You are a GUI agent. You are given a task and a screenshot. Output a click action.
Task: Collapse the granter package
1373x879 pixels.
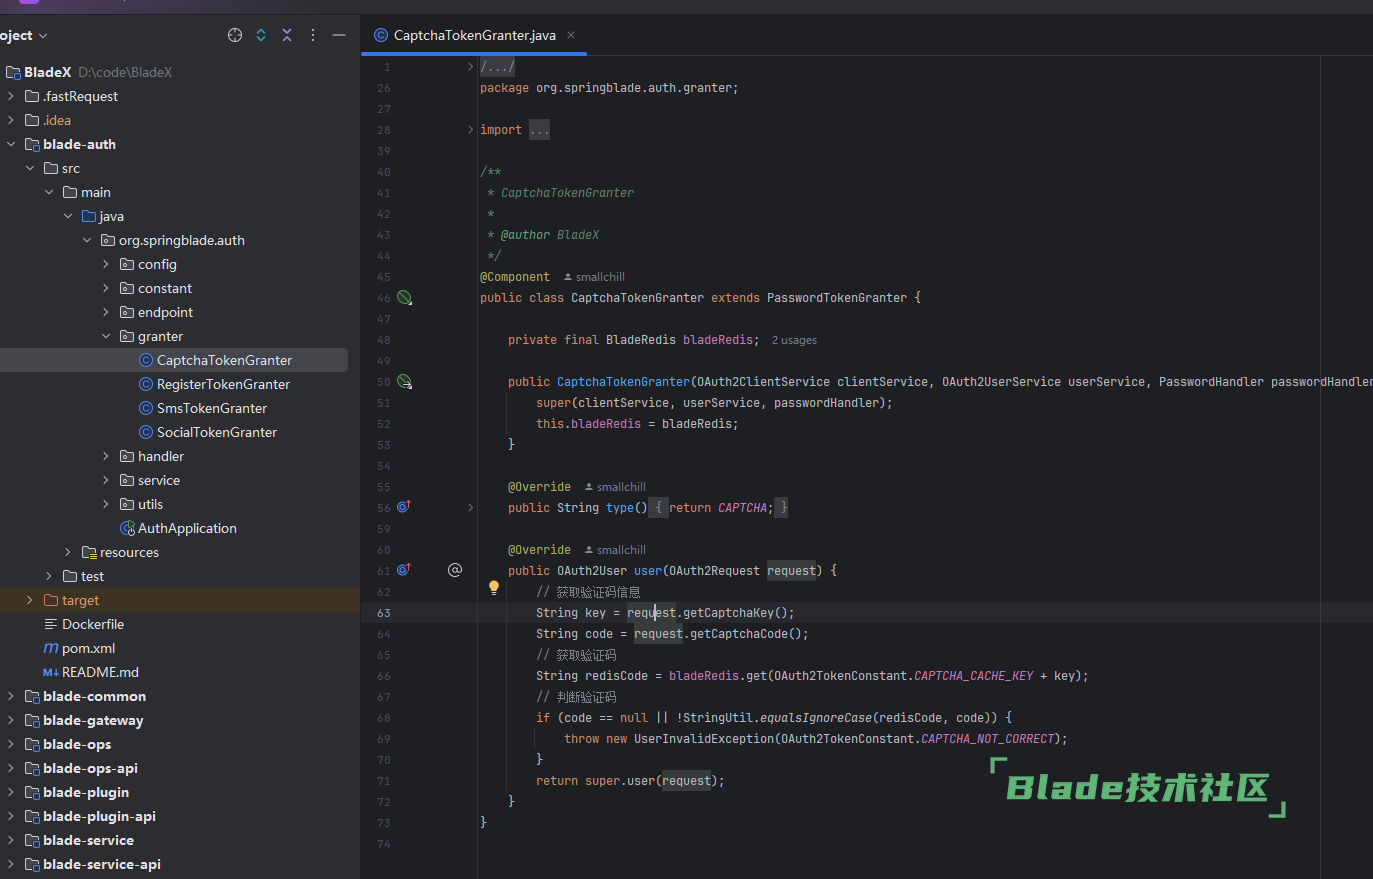click(x=106, y=336)
